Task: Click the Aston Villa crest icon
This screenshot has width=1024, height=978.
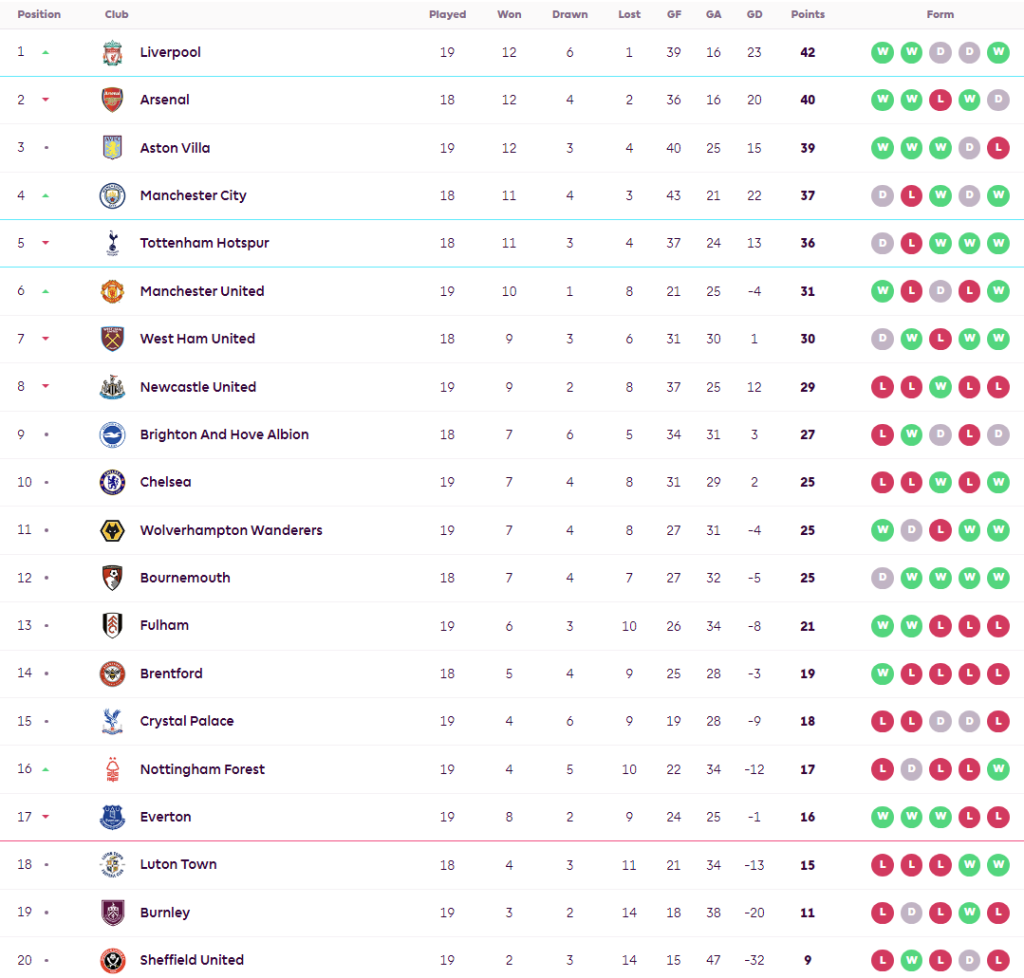Action: (x=112, y=148)
